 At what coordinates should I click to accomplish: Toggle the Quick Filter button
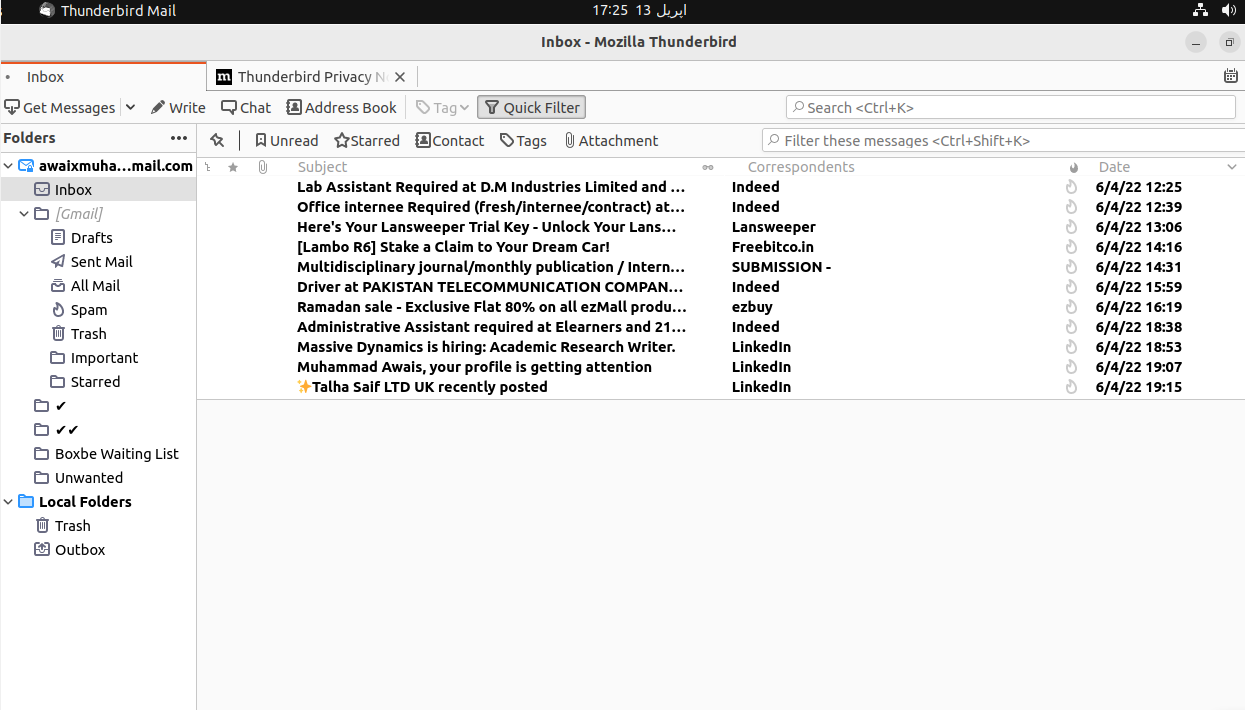coord(531,107)
